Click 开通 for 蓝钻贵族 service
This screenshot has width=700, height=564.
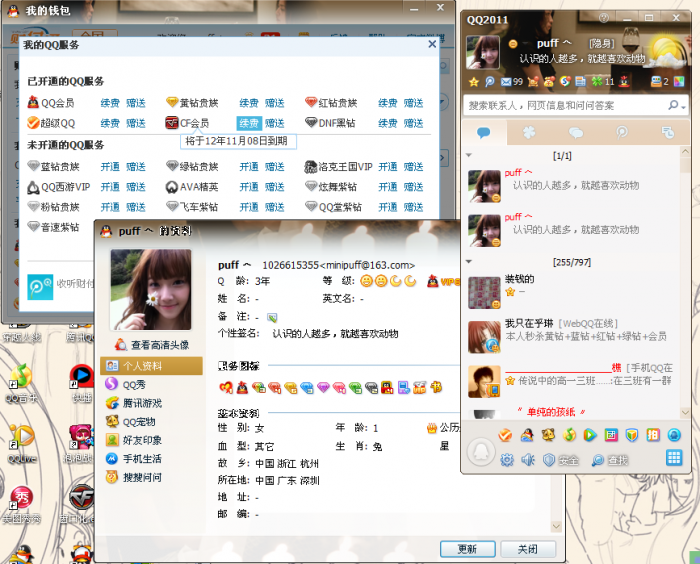110,167
